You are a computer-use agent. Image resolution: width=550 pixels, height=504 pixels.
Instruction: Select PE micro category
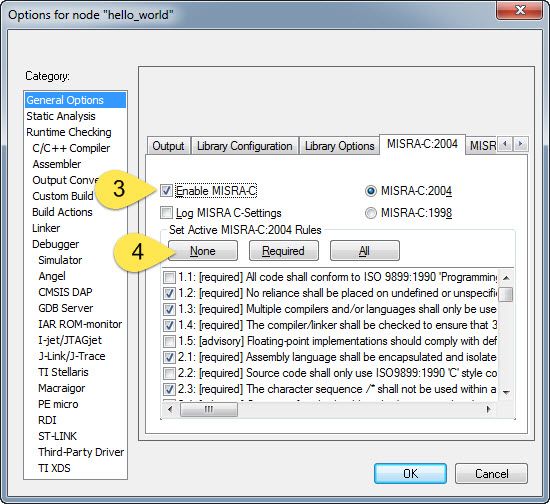click(x=75, y=404)
